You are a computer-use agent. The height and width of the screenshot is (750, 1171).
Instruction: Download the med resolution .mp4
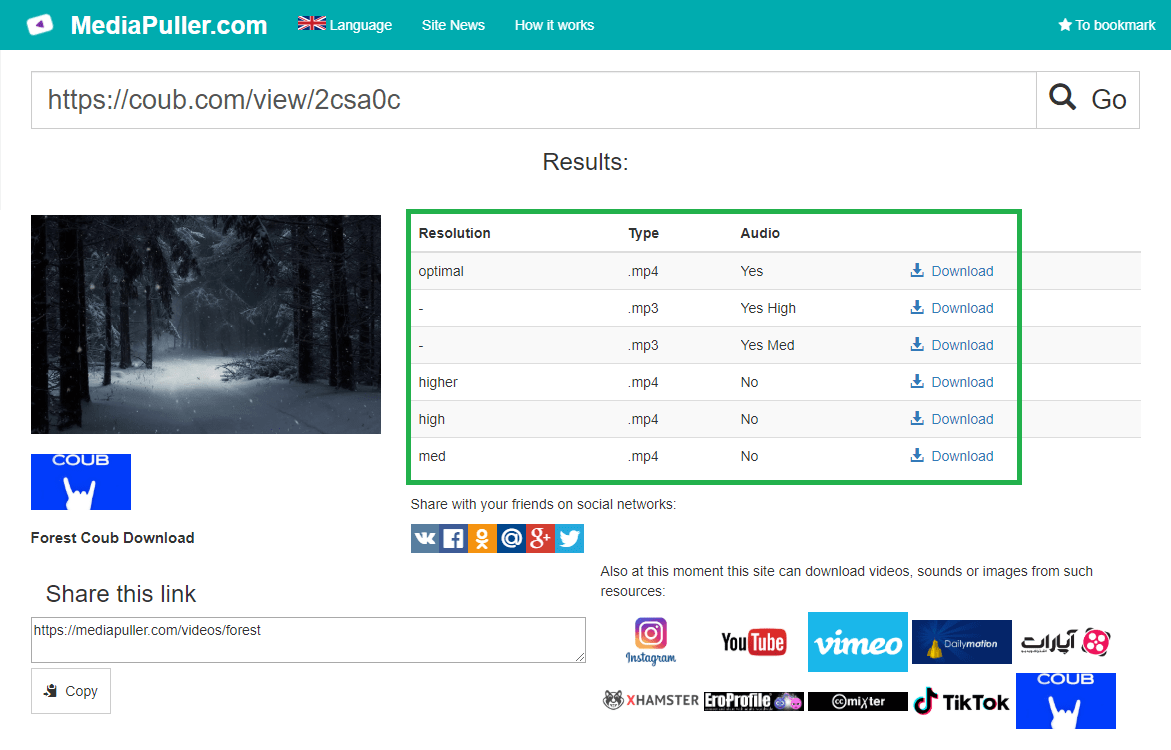(x=952, y=456)
